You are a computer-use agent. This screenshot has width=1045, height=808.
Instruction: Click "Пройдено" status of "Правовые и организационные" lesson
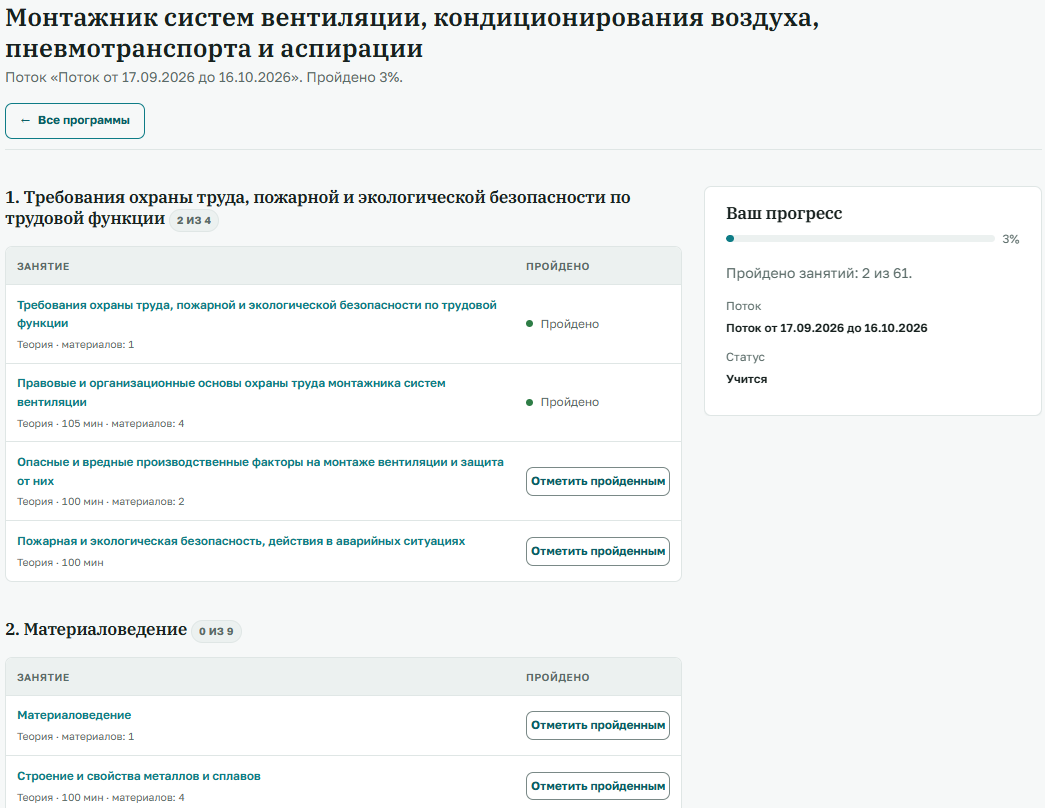point(562,402)
